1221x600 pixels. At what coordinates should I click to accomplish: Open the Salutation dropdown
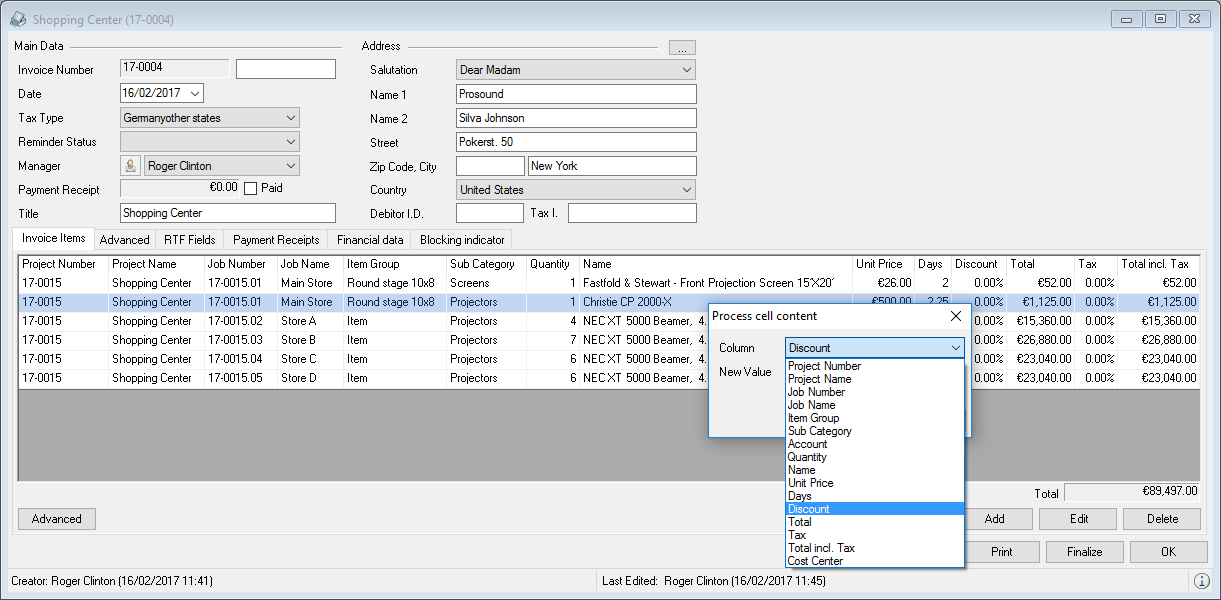686,70
